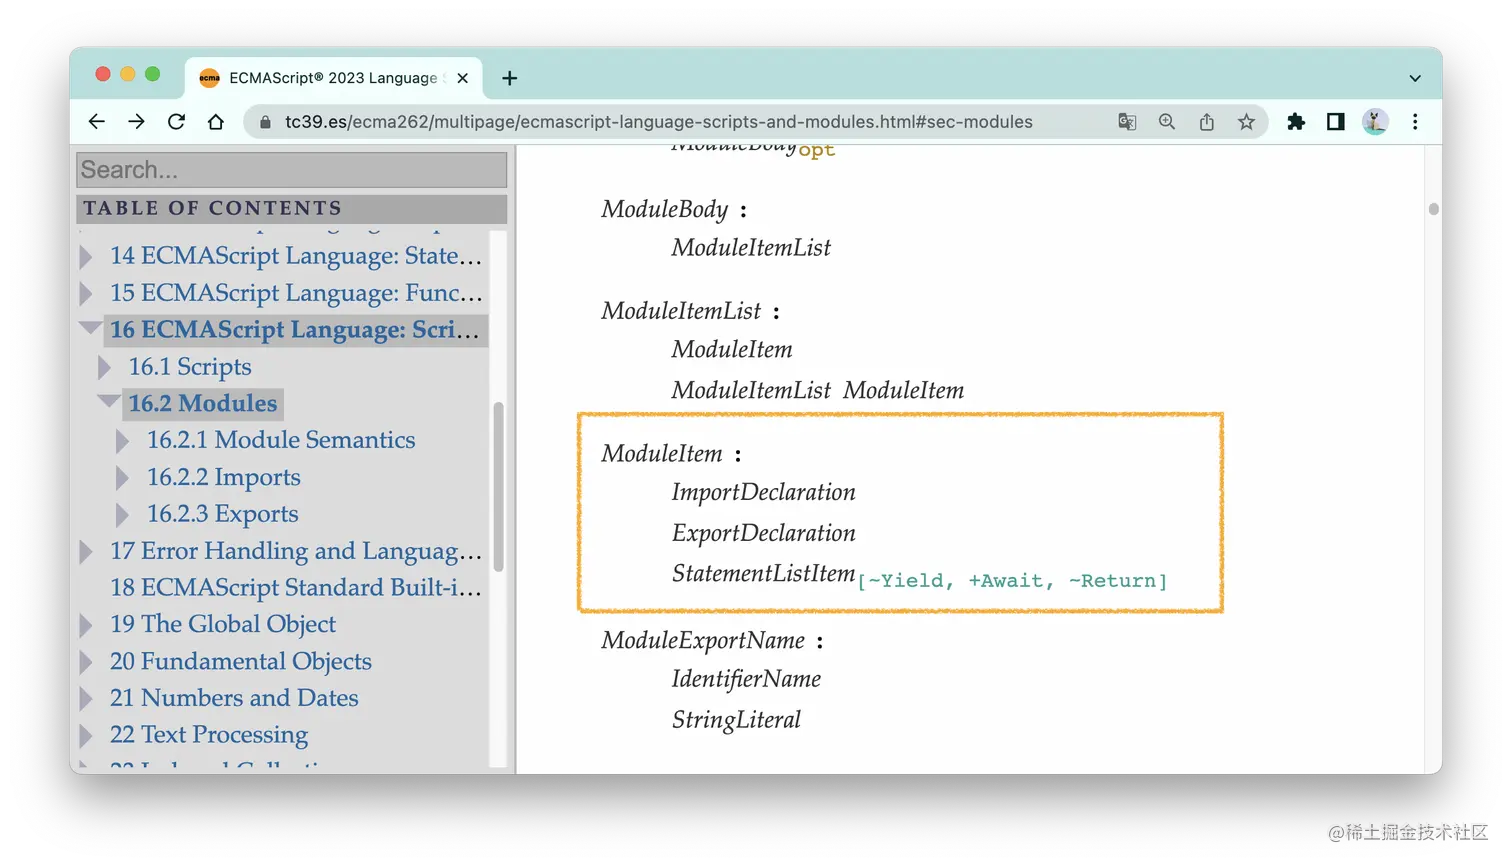Expand section 17 Error Handling
This screenshot has width=1512, height=866.
click(87, 552)
